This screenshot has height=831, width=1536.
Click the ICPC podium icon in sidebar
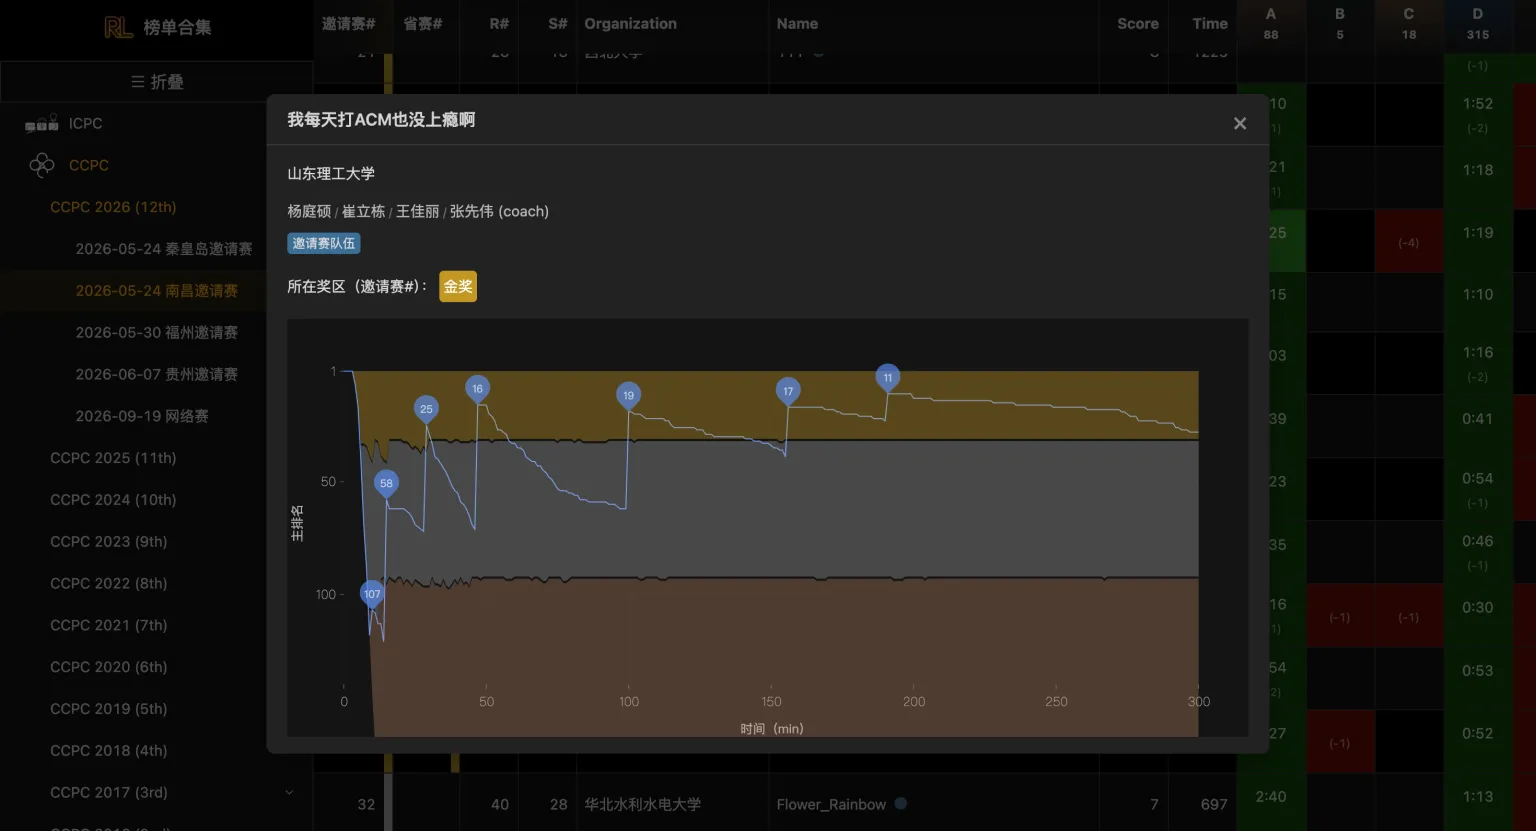pos(42,124)
